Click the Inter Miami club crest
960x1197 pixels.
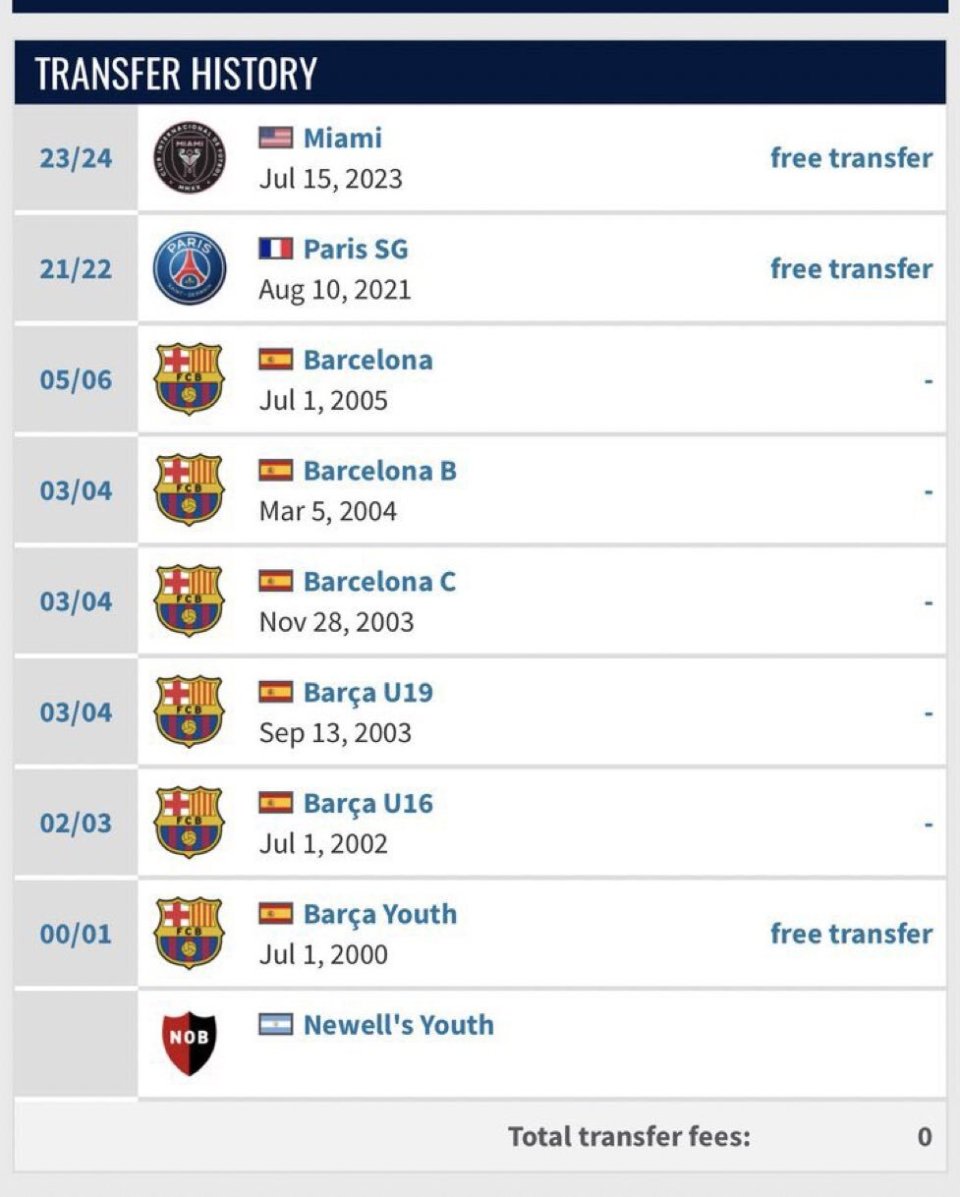pos(189,157)
